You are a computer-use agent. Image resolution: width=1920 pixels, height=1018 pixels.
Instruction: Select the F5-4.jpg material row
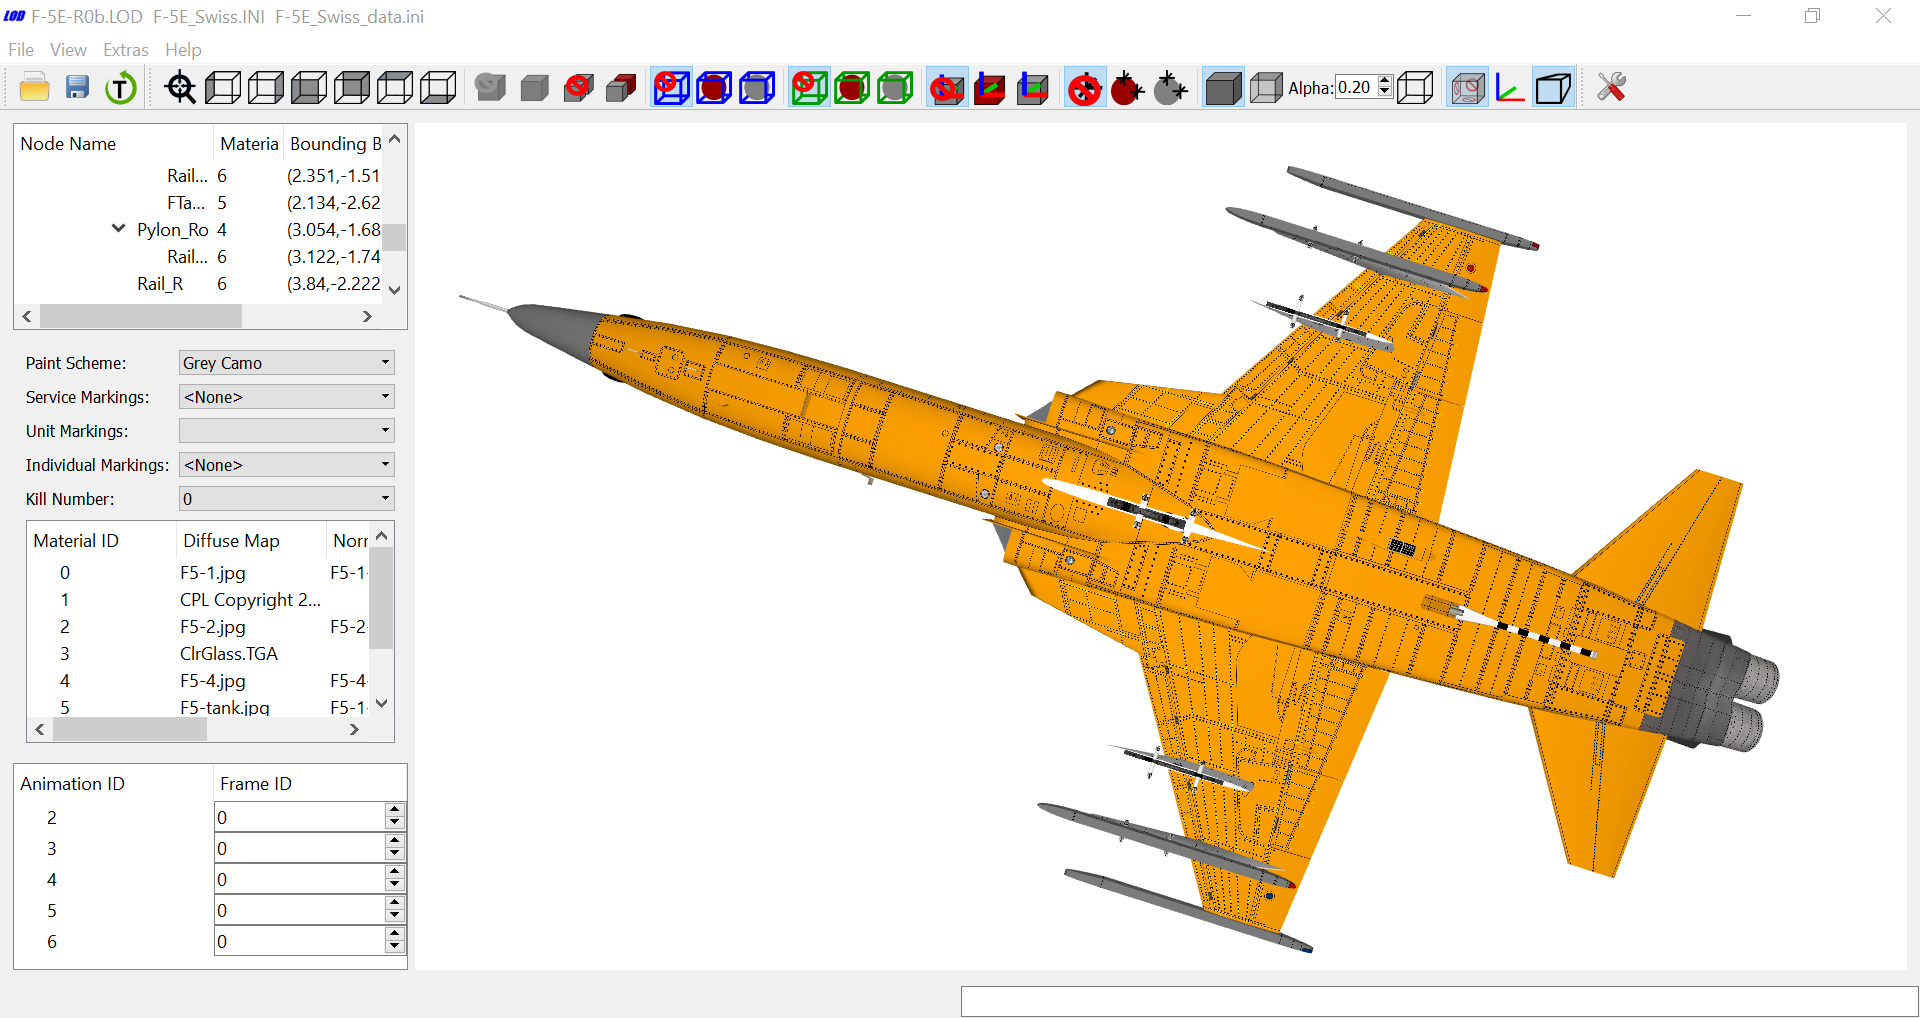pos(198,681)
